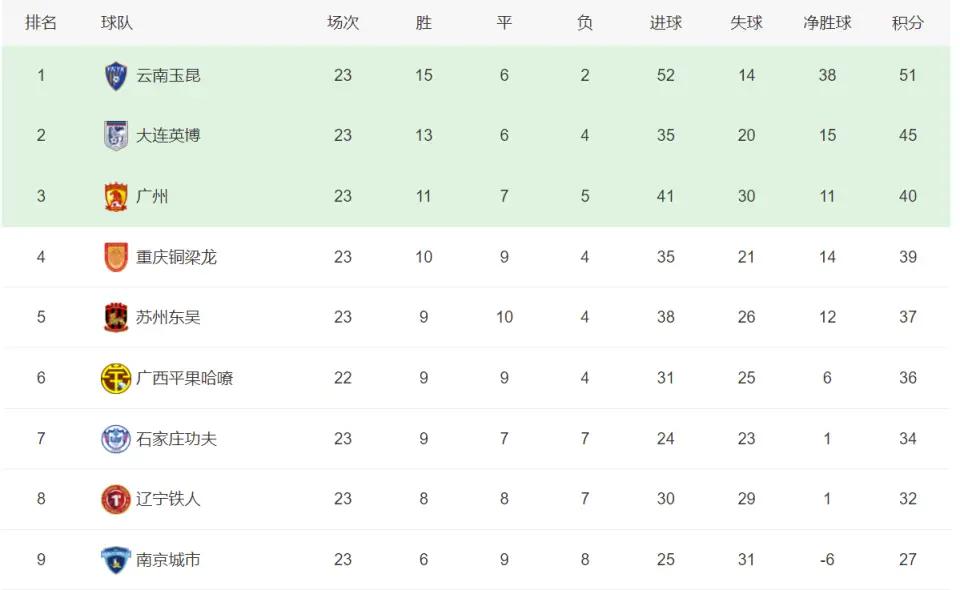Select the 51 points cell for 云南玉昆
The width and height of the screenshot is (960, 590).
pos(907,75)
